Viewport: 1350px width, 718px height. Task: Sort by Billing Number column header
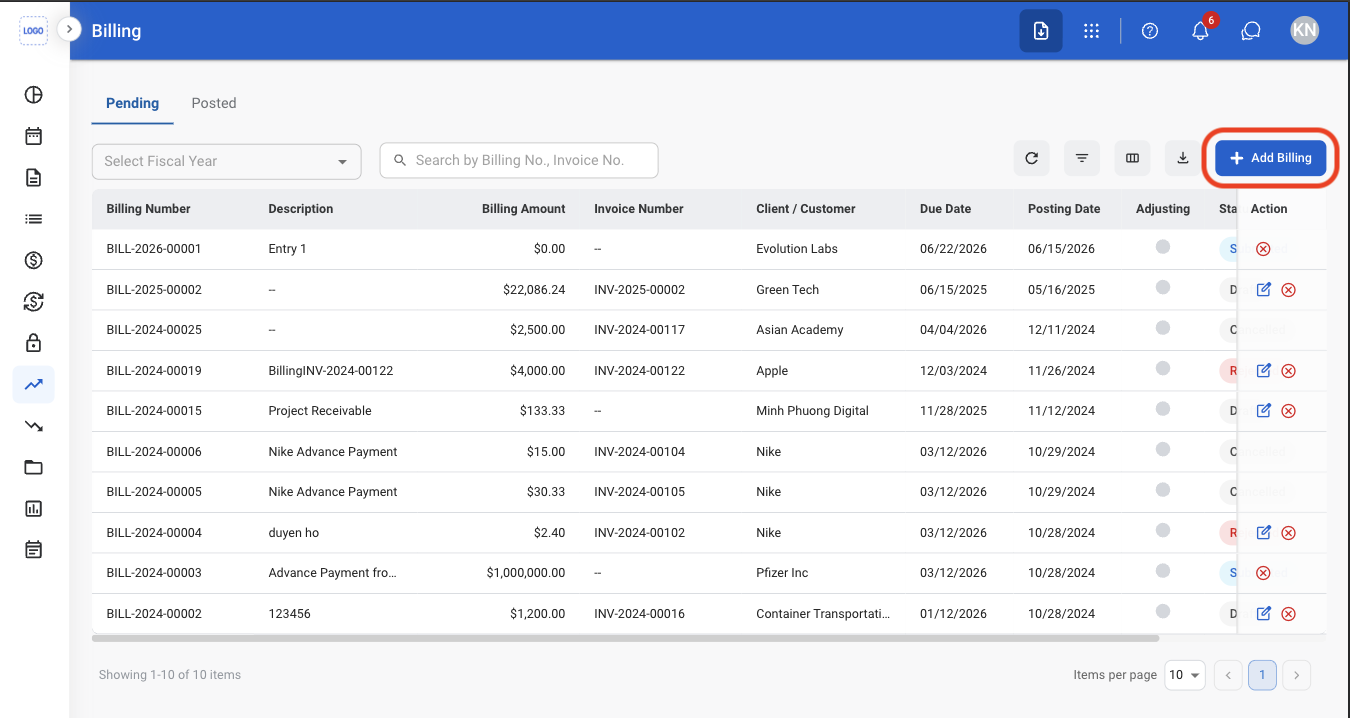pos(148,209)
